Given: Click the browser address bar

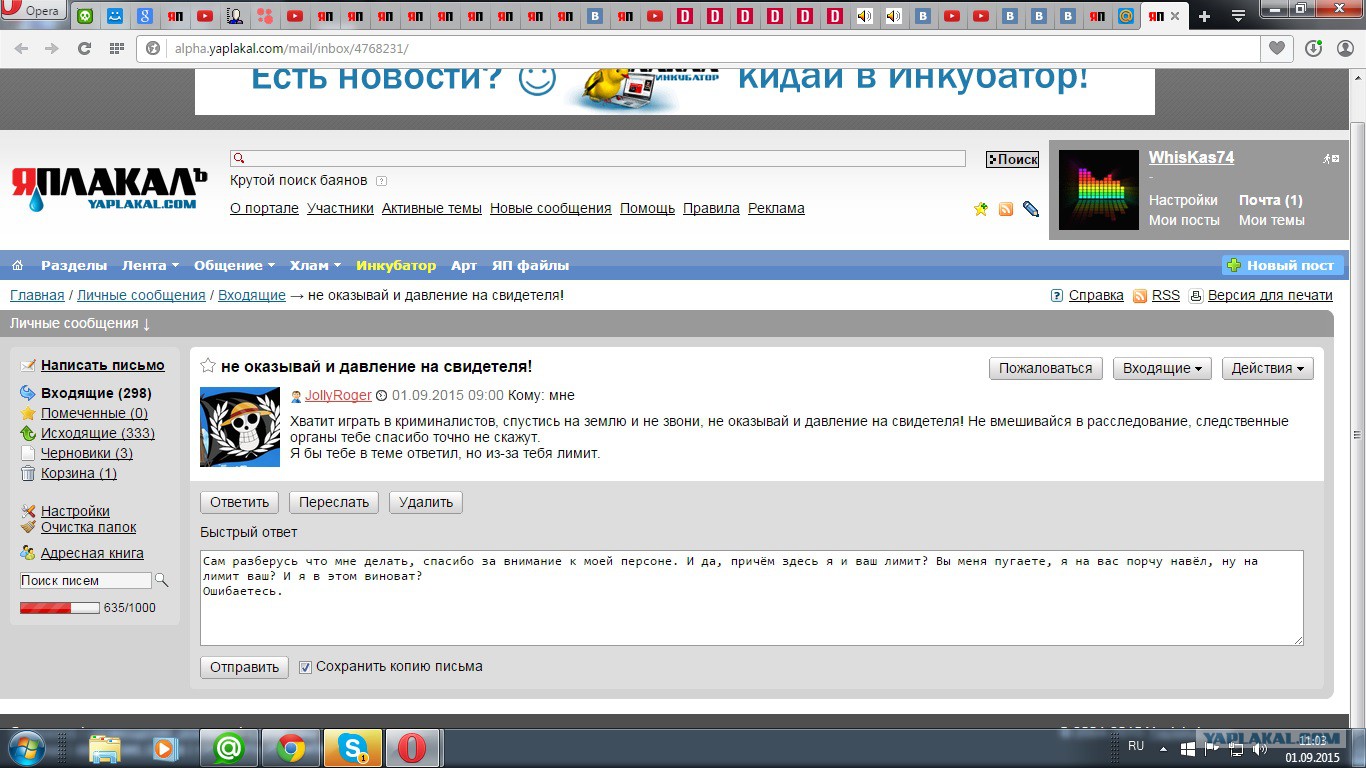Looking at the screenshot, I should (x=700, y=48).
